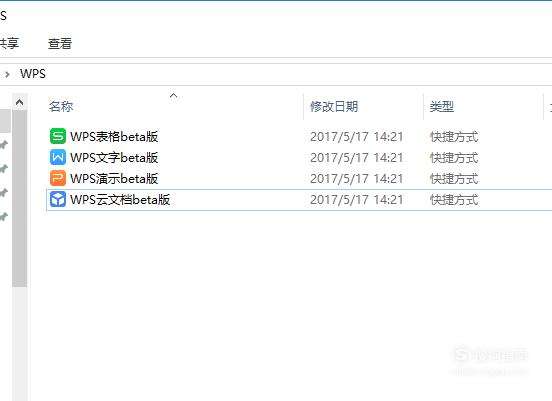552x401 pixels.
Task: Click the navigation pane scrollbar thumb
Action: pos(20,199)
